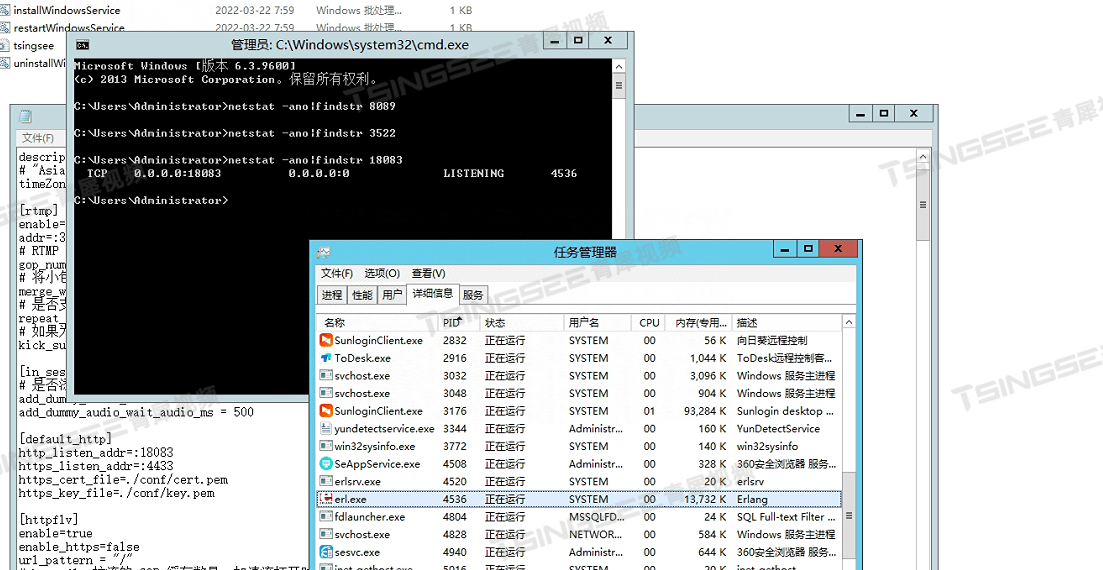The image size is (1103, 570).
Task: Click Task Manager process list scrollbar thumb
Action: coord(849,516)
